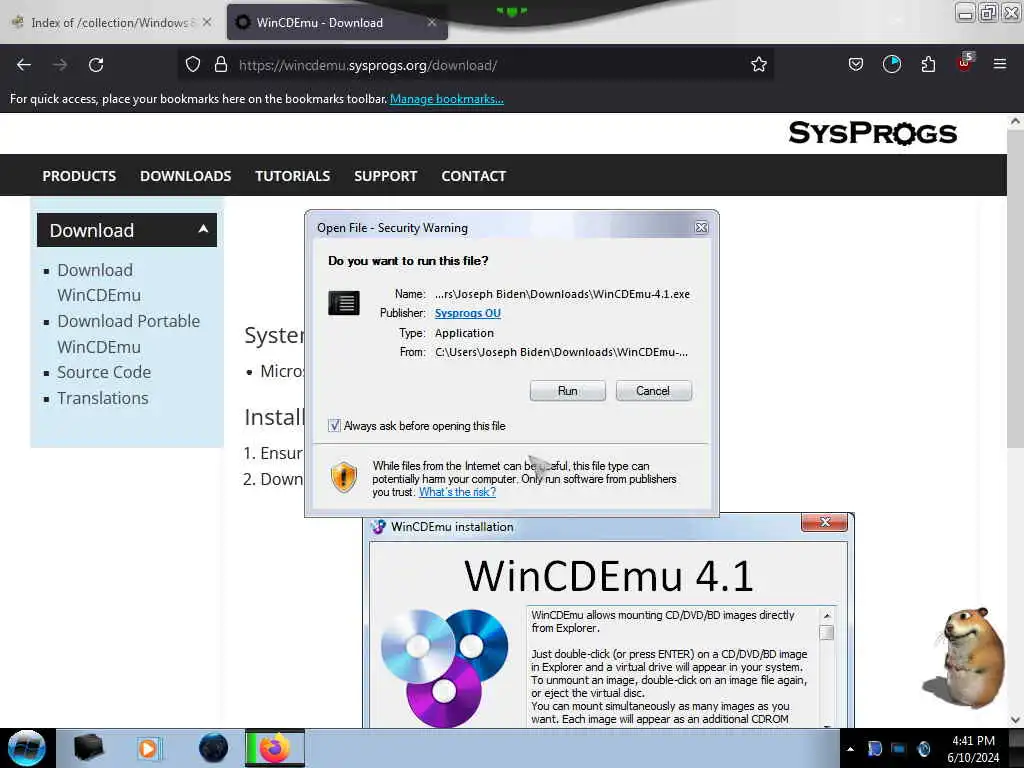Open the SUPPORT menu

point(385,176)
